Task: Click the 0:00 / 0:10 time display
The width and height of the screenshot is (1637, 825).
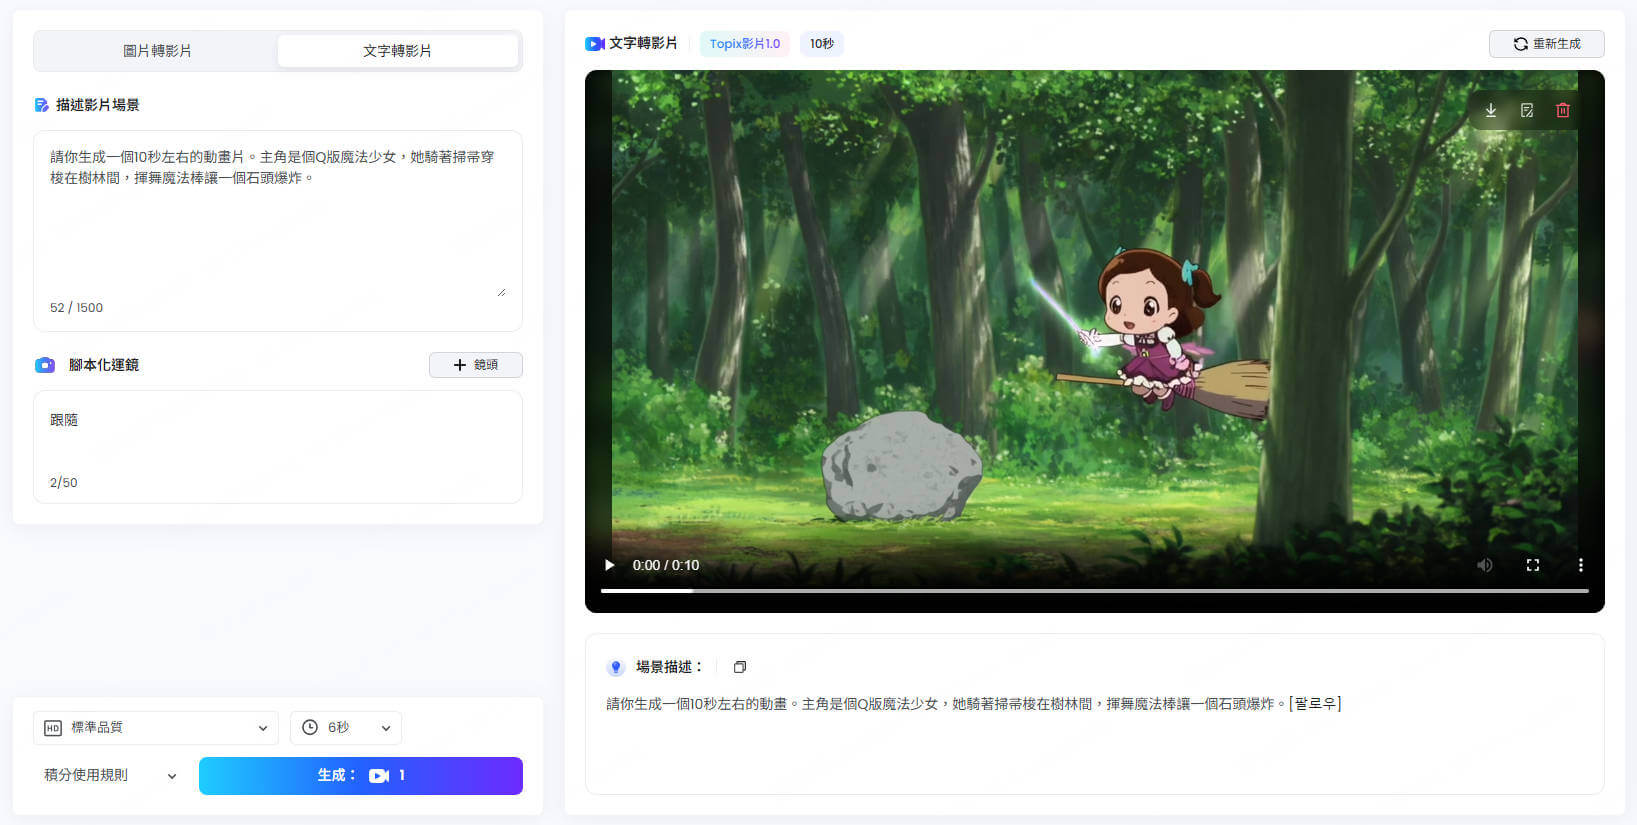Action: [x=666, y=565]
